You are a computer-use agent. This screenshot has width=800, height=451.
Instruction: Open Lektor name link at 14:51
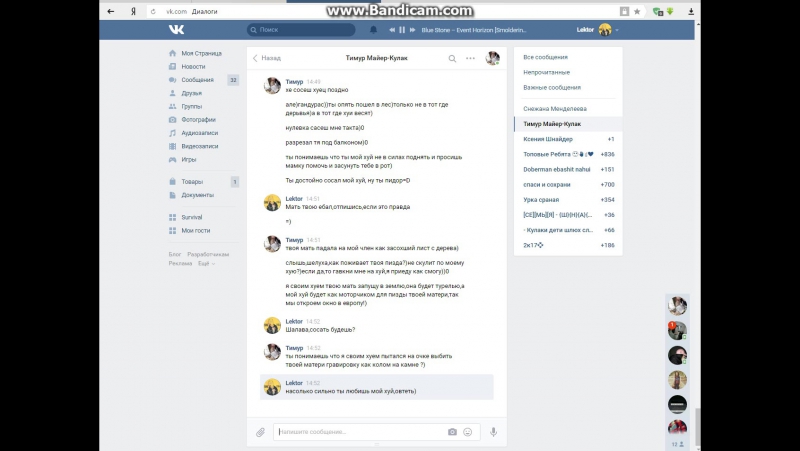pyautogui.click(x=294, y=198)
